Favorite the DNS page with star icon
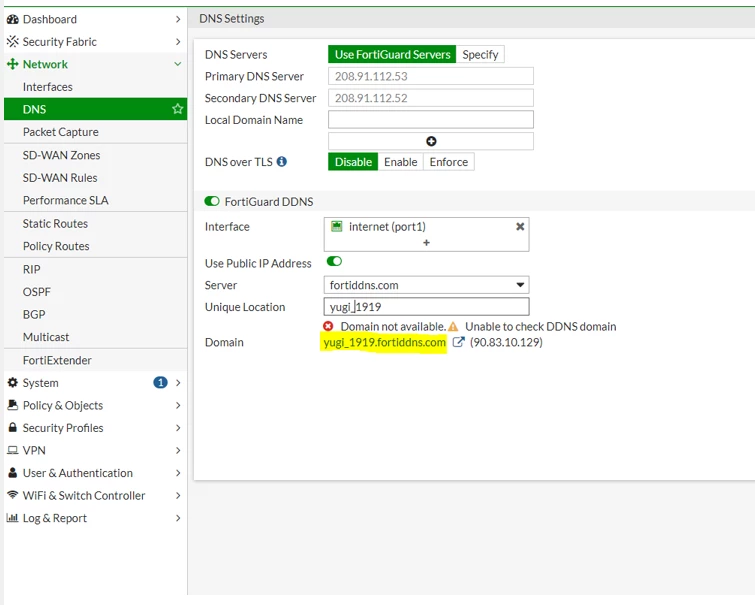755x605 pixels. 178,109
